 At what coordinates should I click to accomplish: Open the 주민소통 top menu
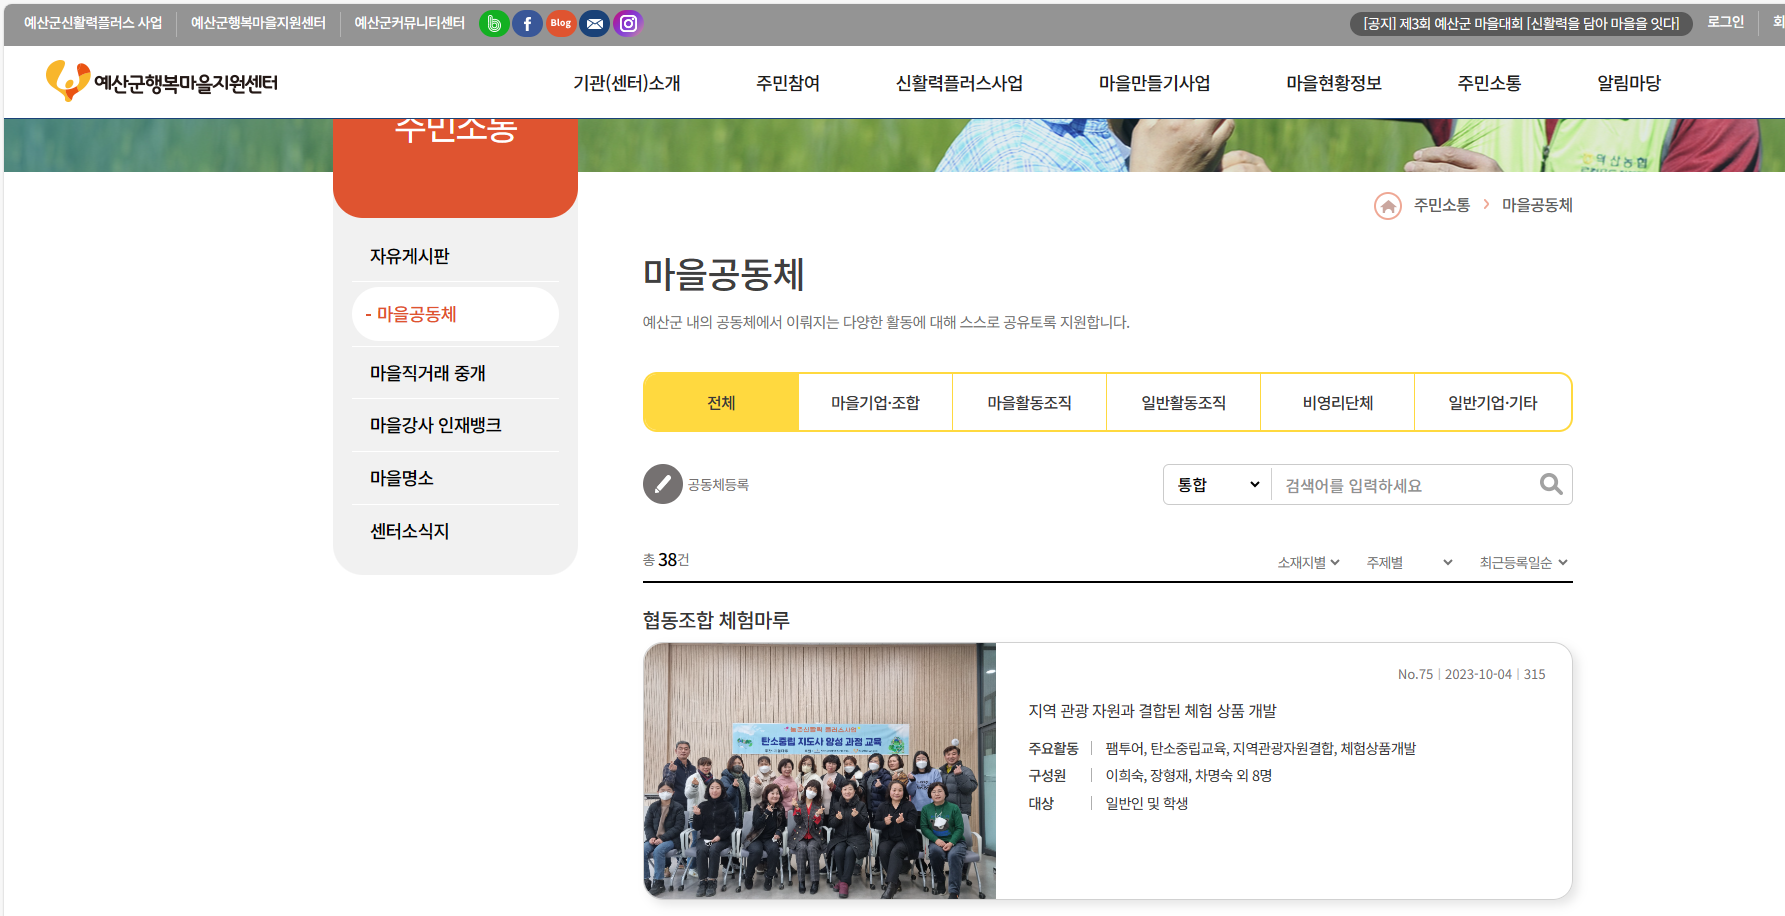(1489, 83)
